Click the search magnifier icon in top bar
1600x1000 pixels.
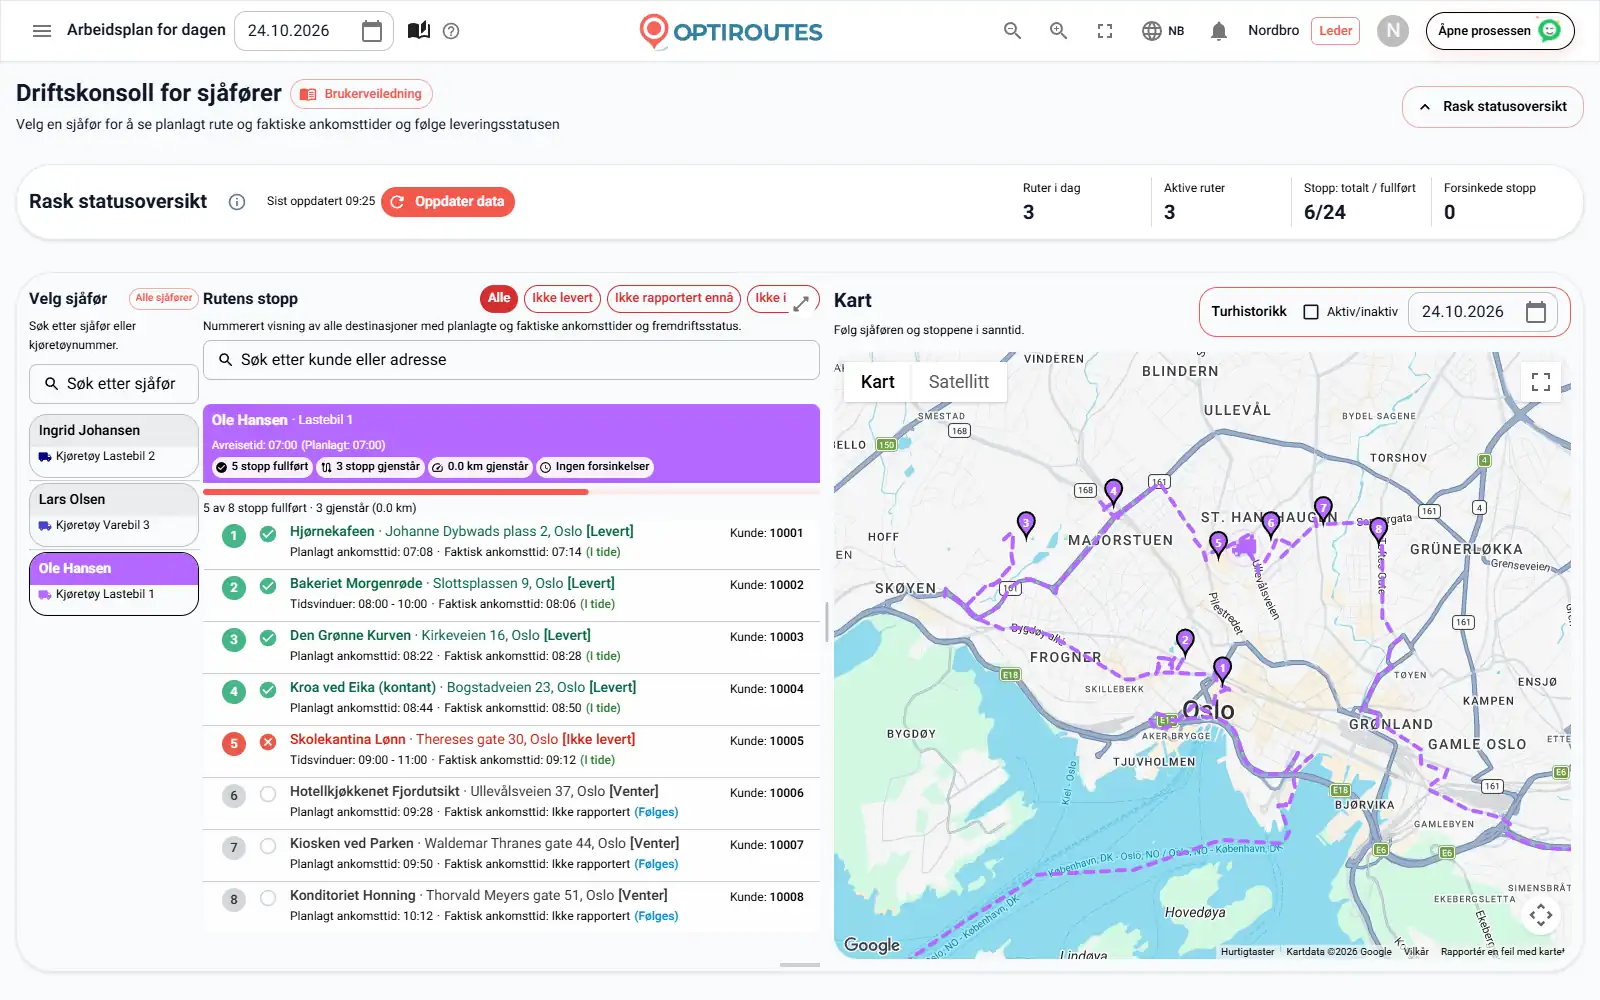point(1012,31)
